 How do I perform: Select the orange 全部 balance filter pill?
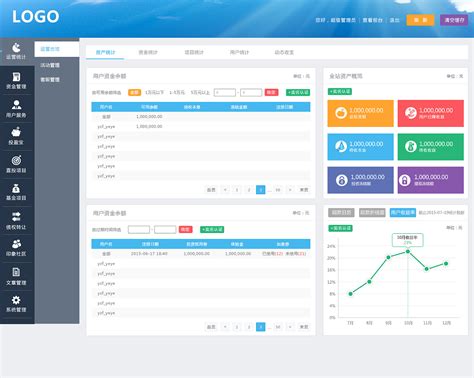[134, 92]
